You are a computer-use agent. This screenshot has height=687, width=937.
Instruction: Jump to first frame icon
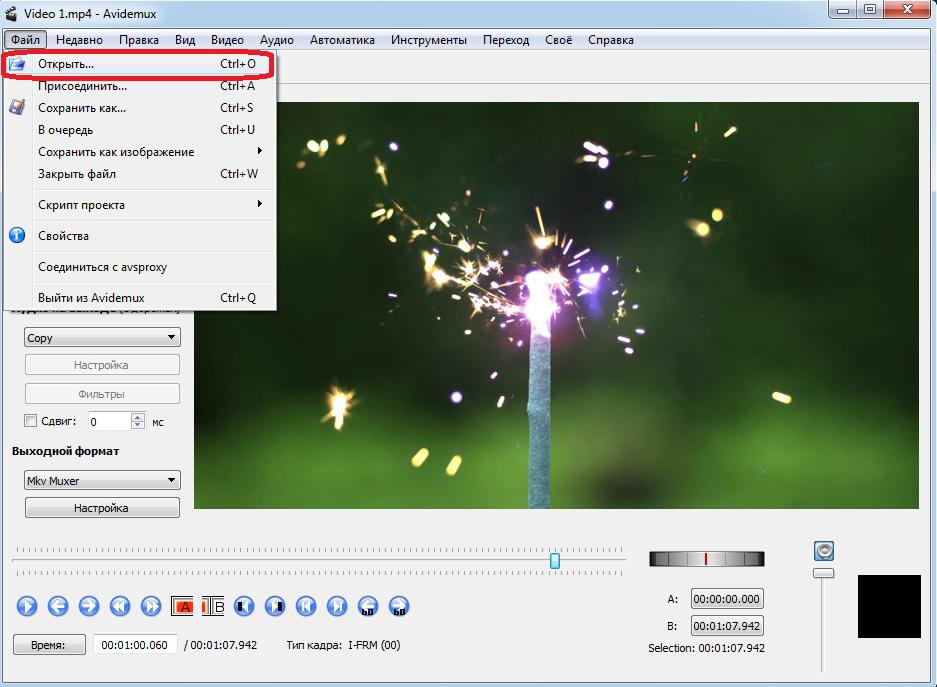(x=307, y=605)
